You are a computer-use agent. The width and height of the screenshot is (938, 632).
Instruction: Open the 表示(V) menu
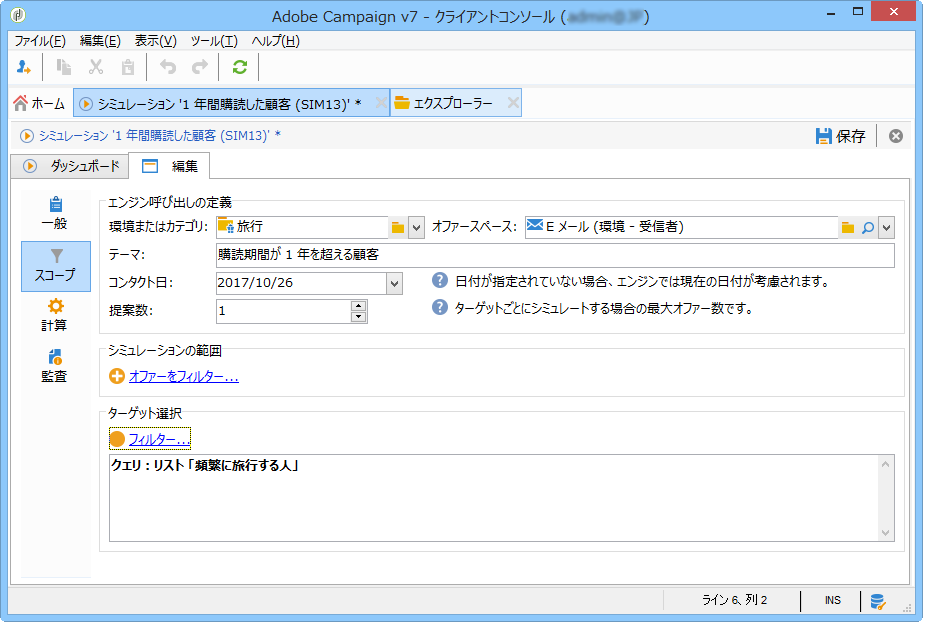click(156, 41)
